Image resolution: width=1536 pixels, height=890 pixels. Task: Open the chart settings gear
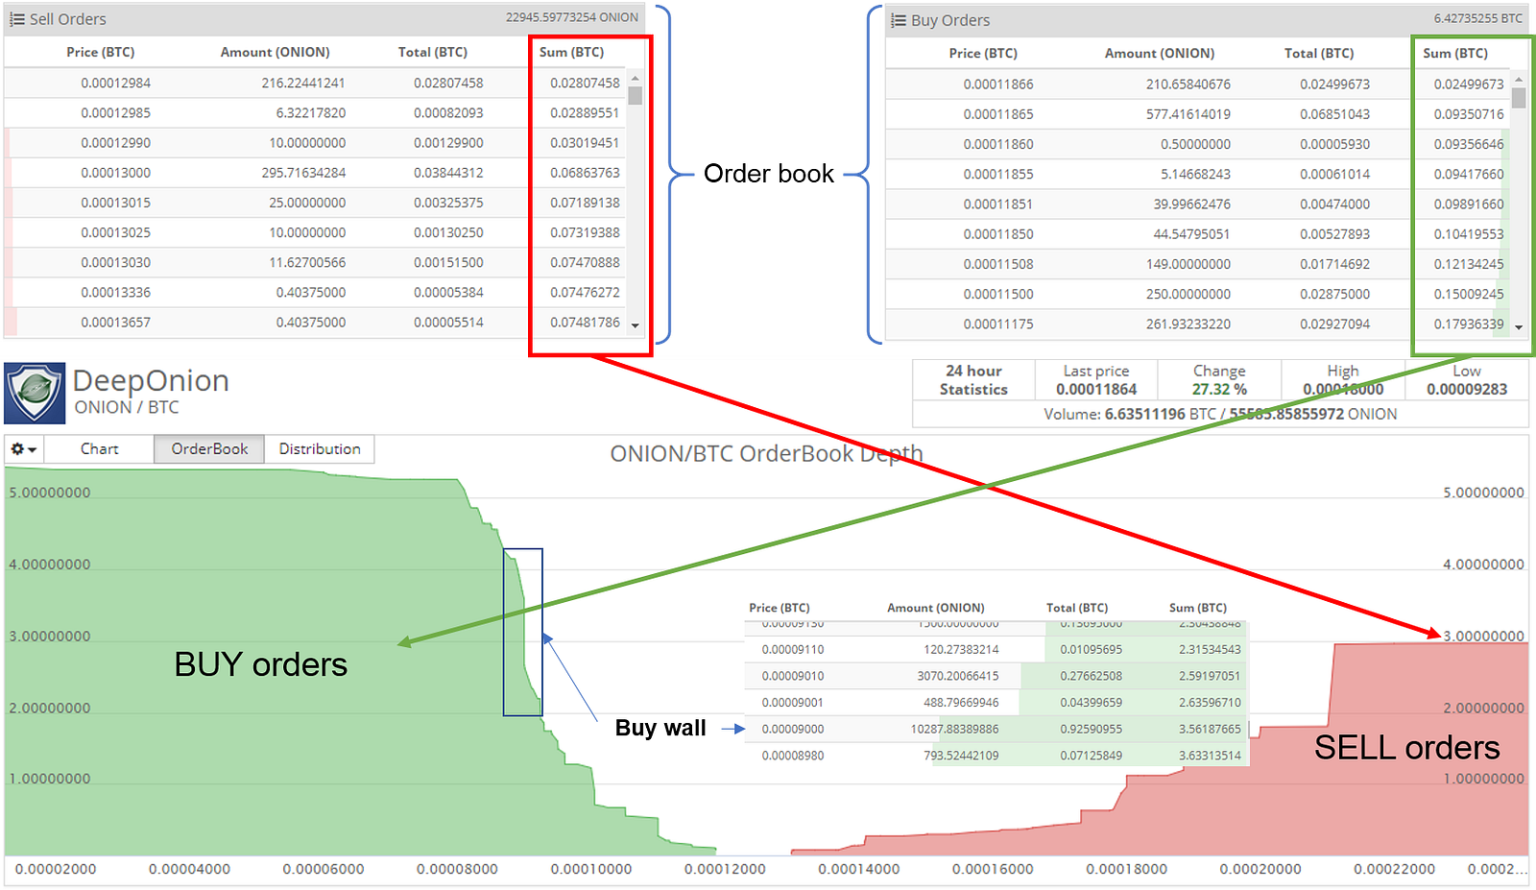point(18,448)
